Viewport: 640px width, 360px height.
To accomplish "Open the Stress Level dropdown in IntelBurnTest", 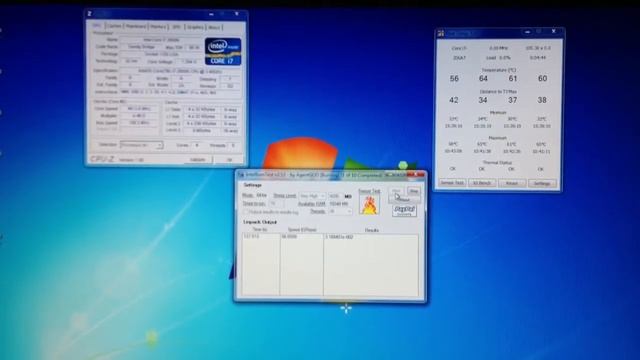I will point(312,196).
